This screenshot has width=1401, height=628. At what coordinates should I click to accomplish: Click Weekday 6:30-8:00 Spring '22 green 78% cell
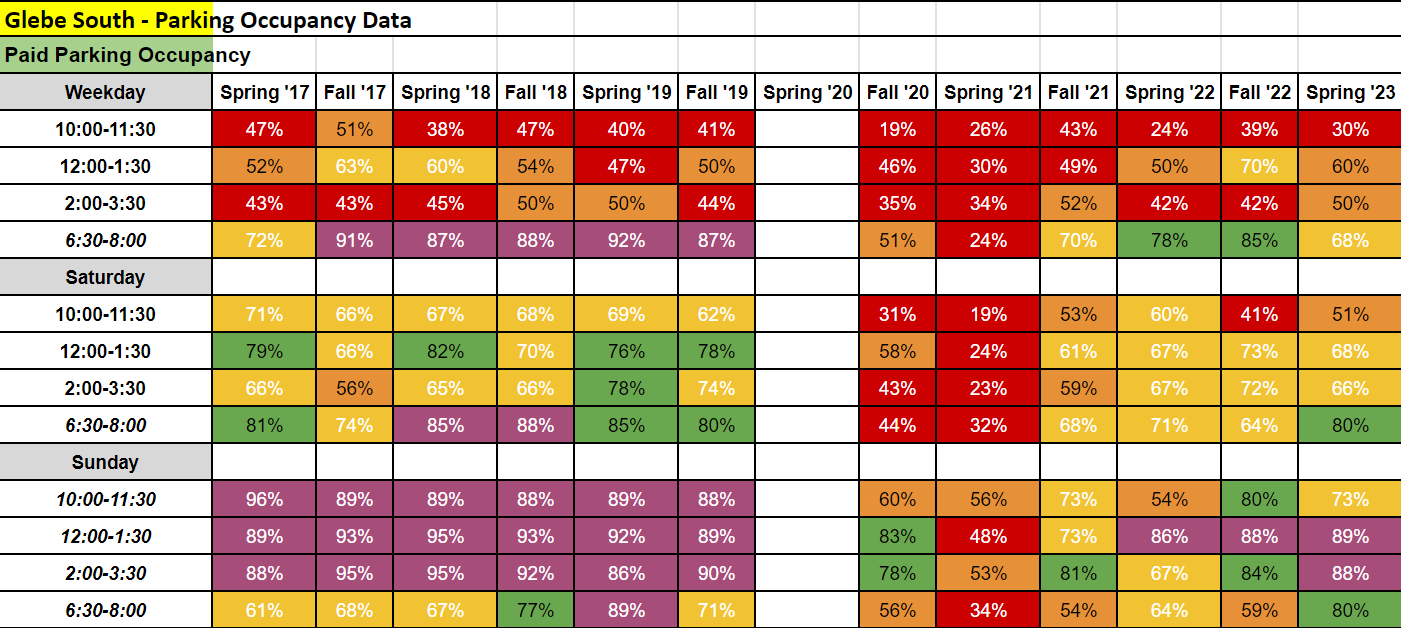pyautogui.click(x=1169, y=240)
